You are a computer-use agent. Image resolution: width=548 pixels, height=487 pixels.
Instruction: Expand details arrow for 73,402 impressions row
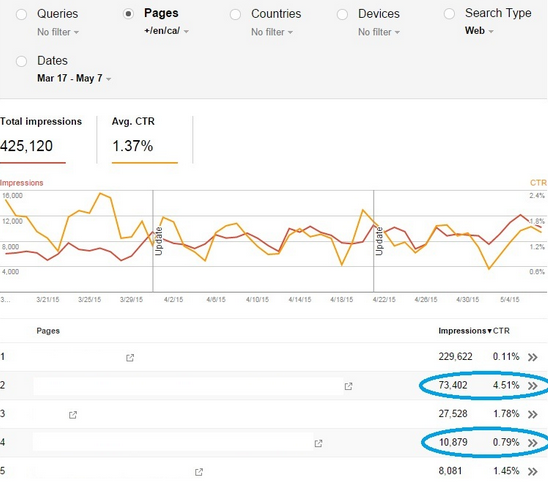[533, 386]
